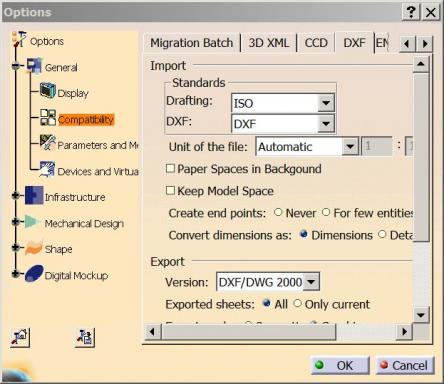Screen dimensions: 444x384
Task: Click the bottom-left reset parameters icon
Action: tap(20, 337)
